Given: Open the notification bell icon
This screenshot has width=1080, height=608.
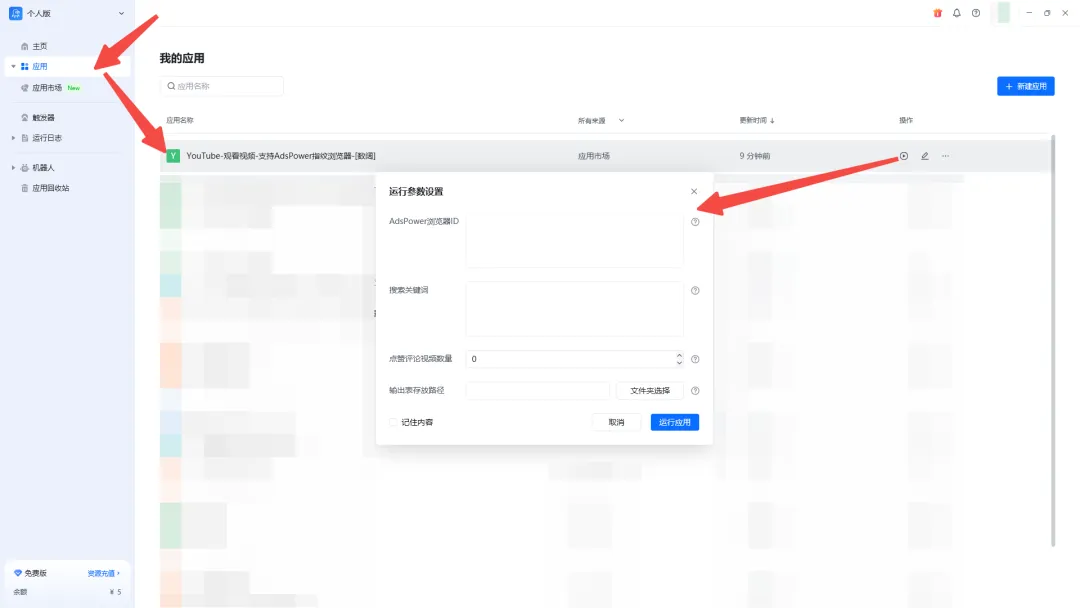Looking at the screenshot, I should click(x=957, y=13).
